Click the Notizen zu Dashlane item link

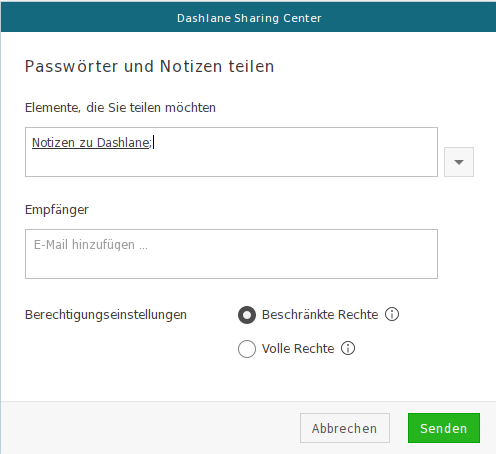tap(91, 143)
